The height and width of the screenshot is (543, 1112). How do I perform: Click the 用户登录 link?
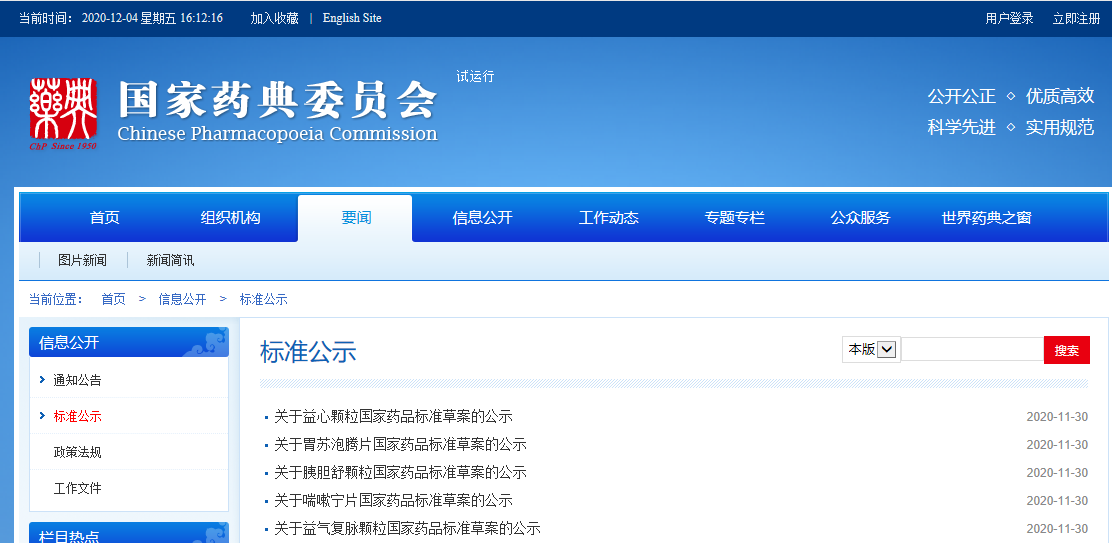click(1009, 18)
